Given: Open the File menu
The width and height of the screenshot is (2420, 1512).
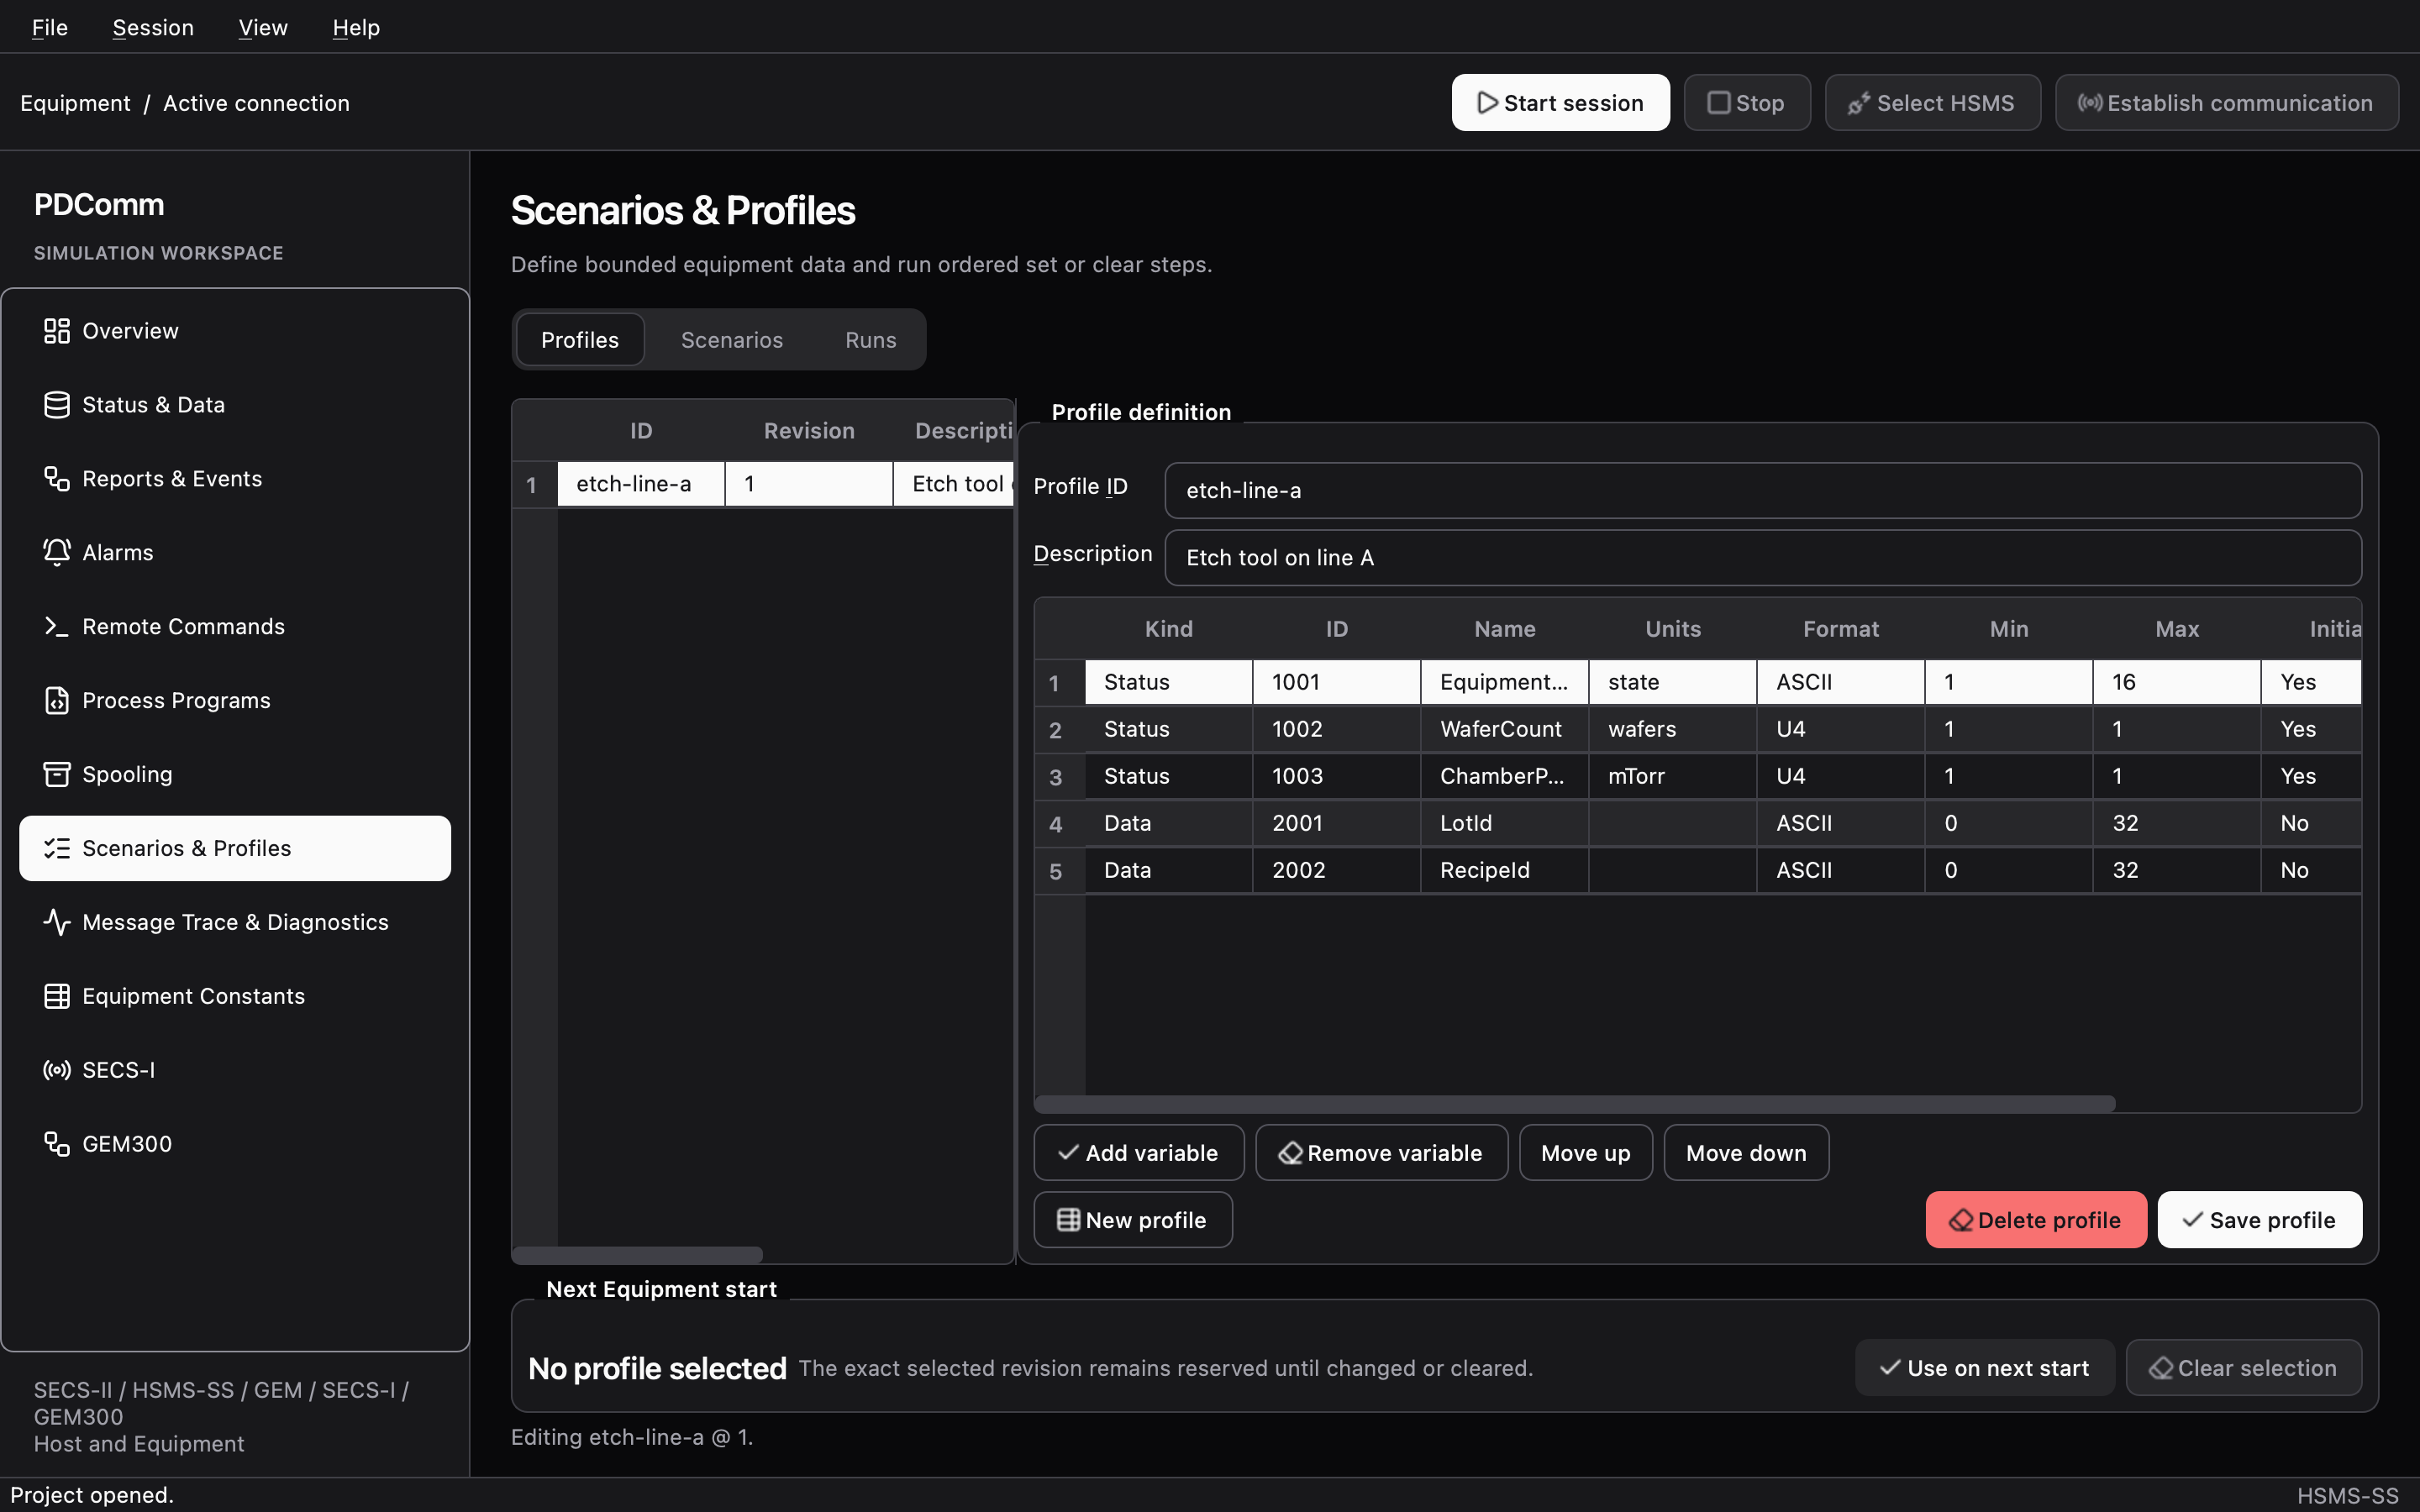Looking at the screenshot, I should click(x=49, y=27).
